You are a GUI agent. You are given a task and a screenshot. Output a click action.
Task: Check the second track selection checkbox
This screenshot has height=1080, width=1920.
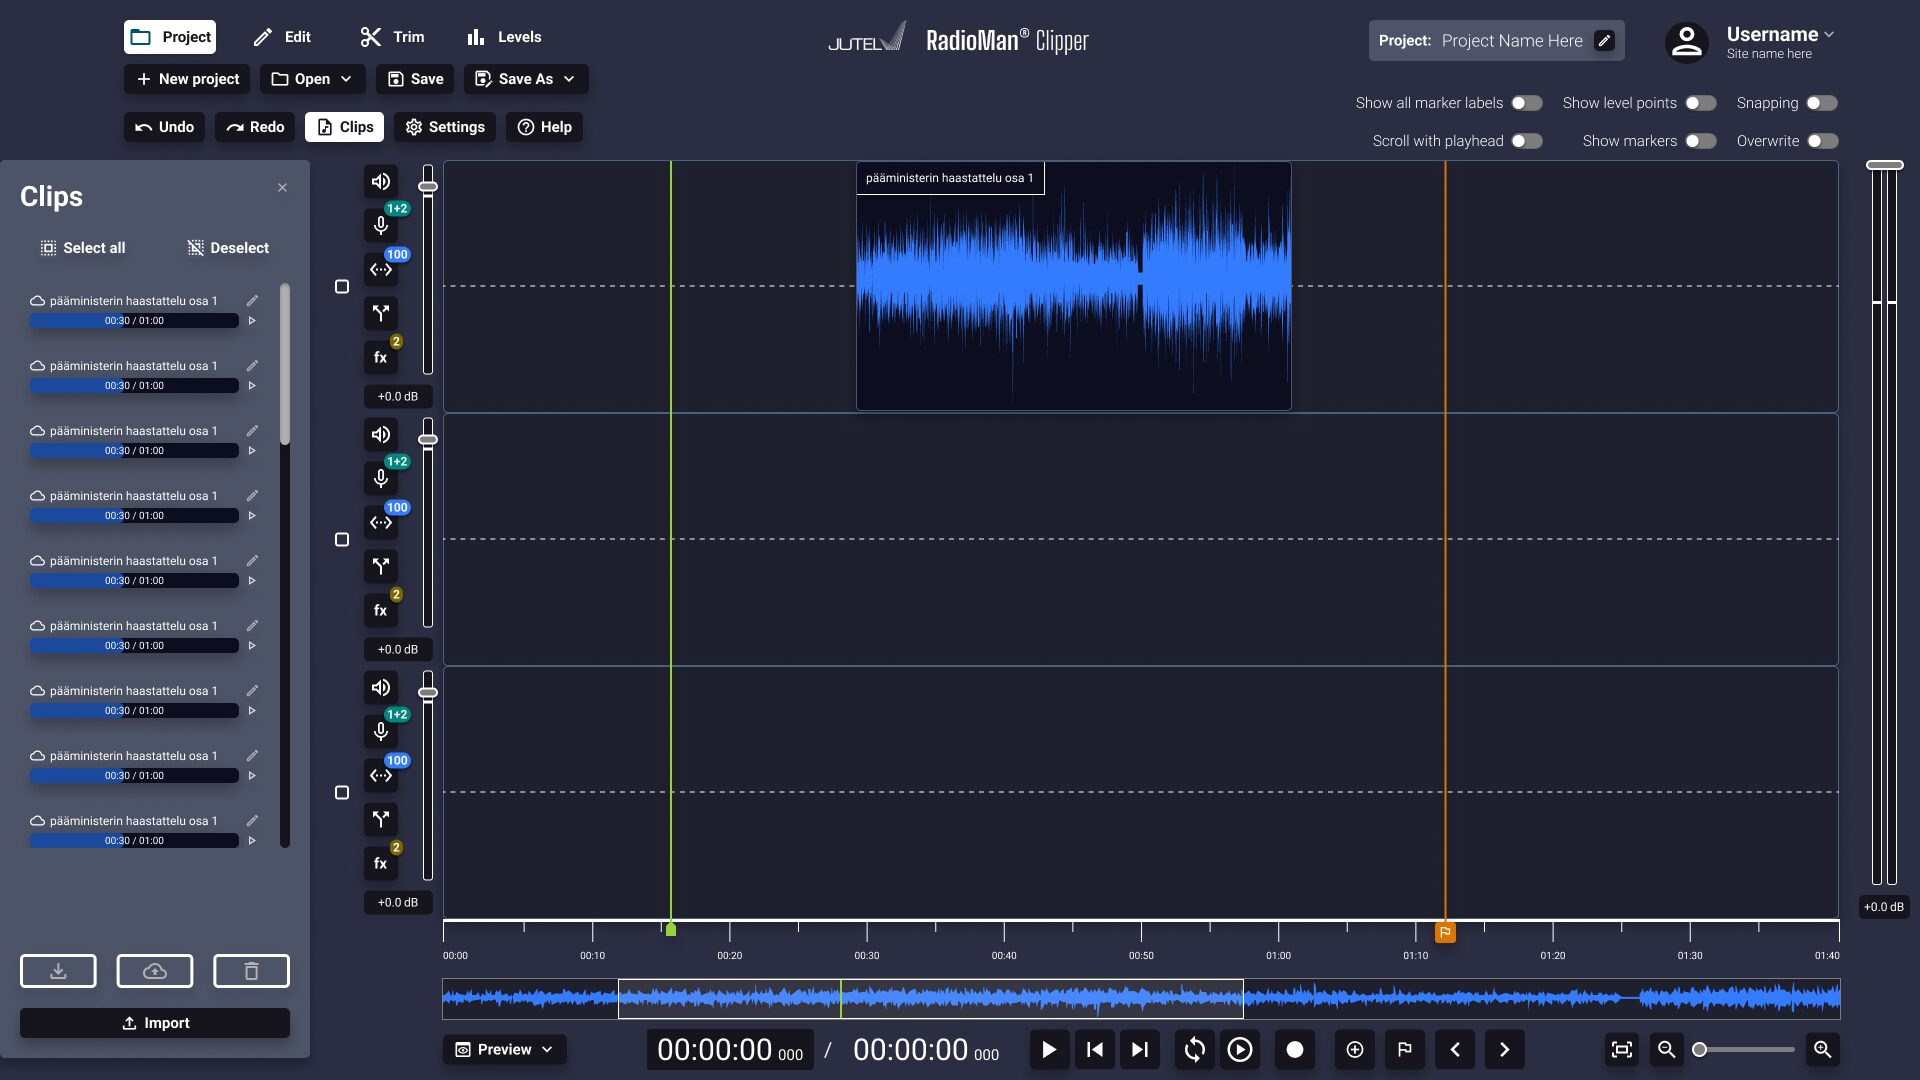click(x=342, y=540)
